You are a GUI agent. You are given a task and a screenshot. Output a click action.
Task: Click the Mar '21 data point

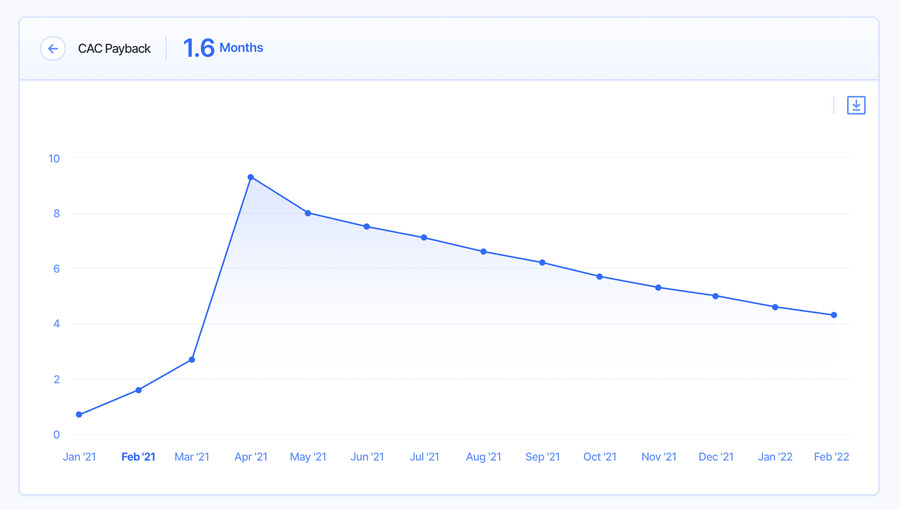192,360
